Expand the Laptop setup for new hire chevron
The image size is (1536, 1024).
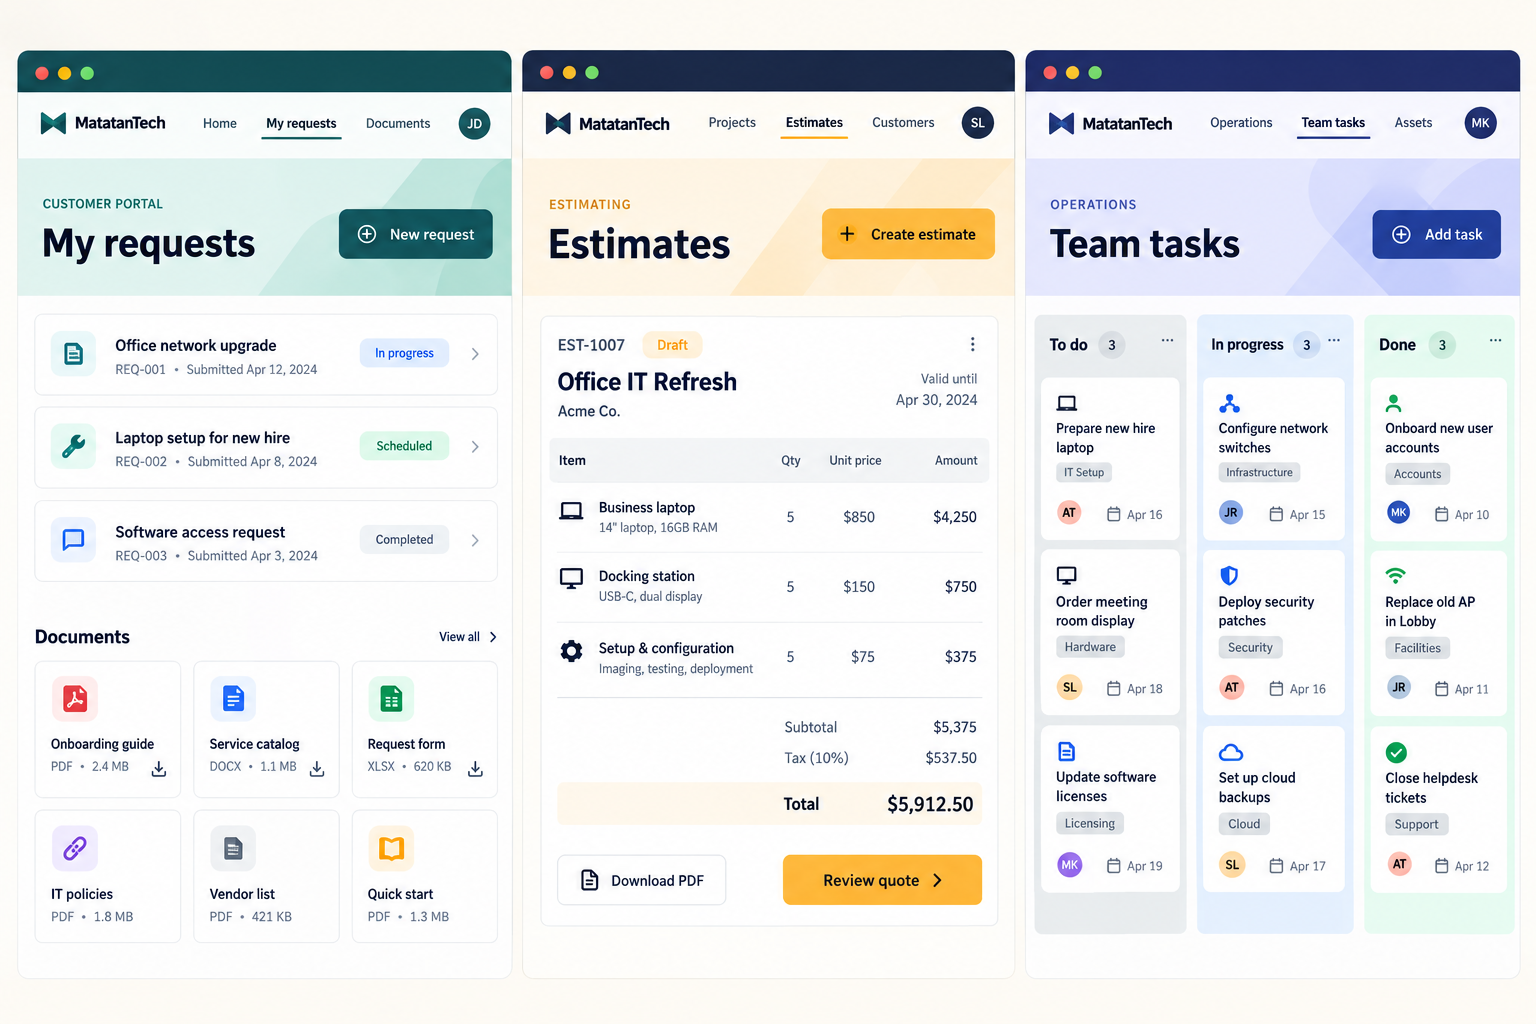[x=475, y=446]
